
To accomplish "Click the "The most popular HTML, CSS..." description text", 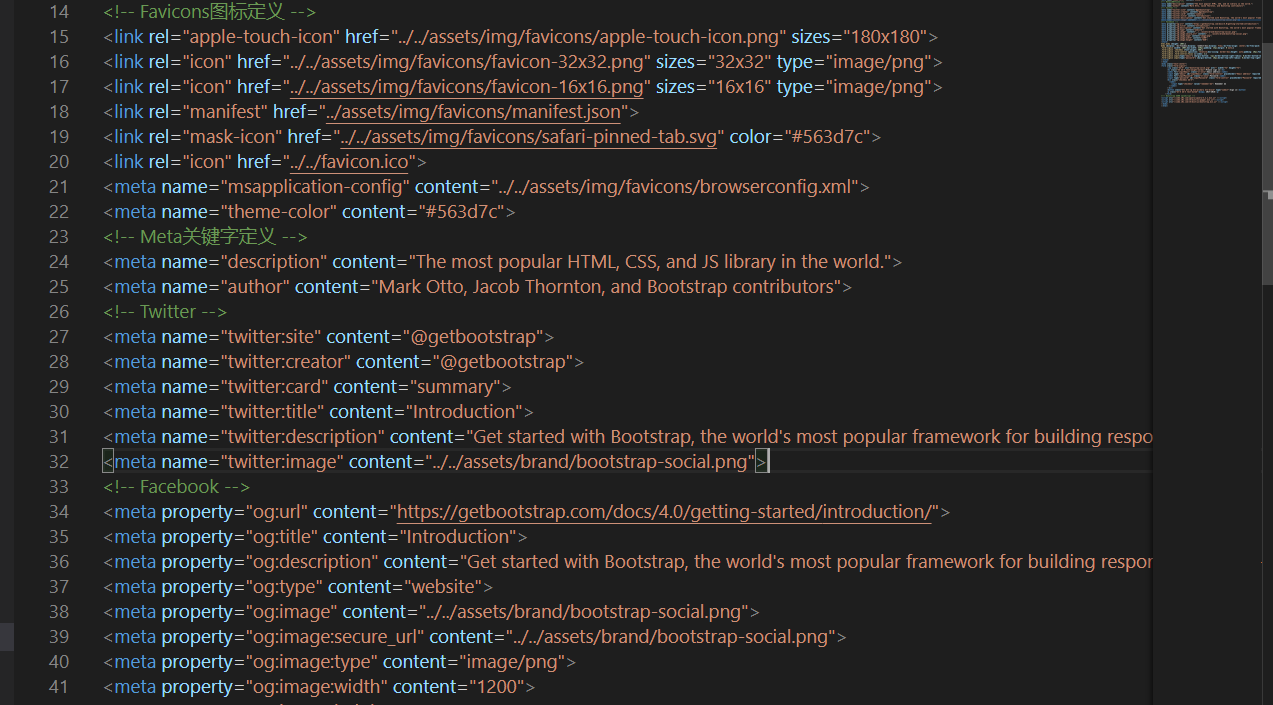I will tap(651, 262).
